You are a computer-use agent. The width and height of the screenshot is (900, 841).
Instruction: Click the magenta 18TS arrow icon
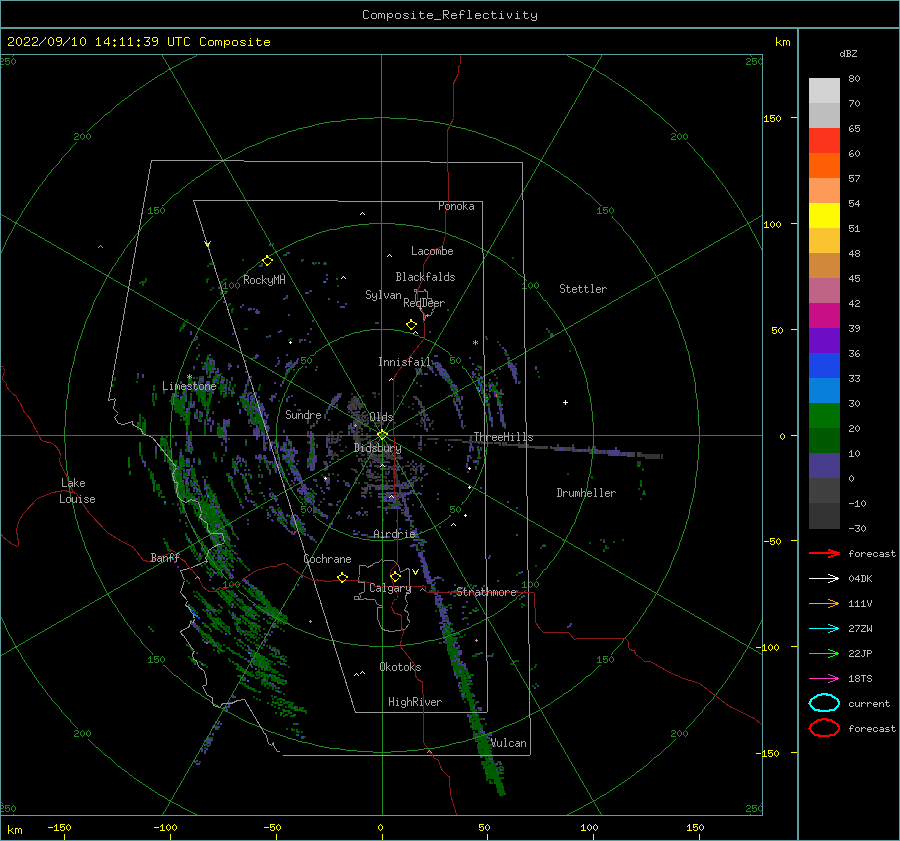pos(824,679)
